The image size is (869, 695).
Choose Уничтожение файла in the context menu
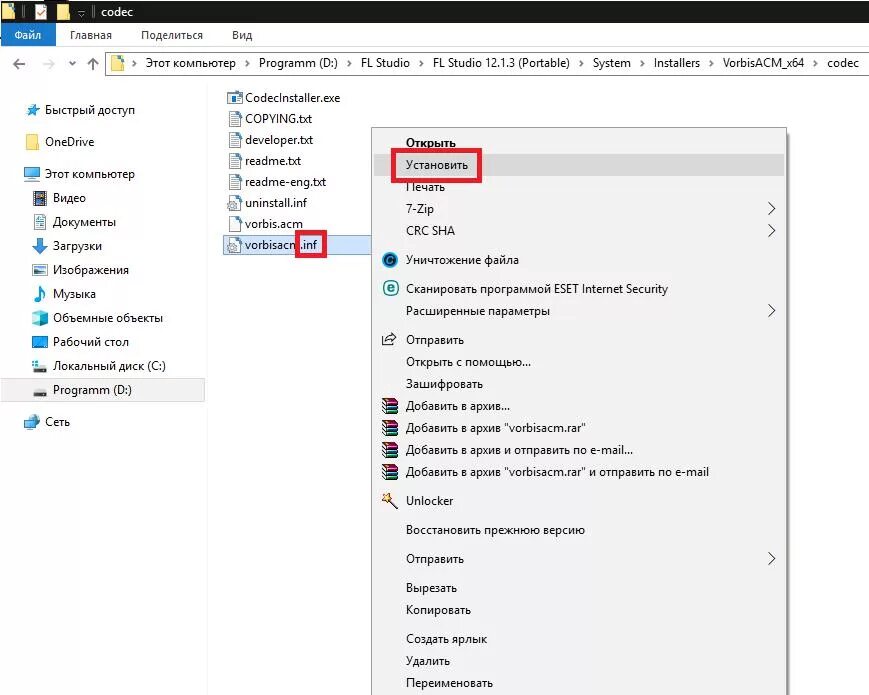[x=579, y=260]
